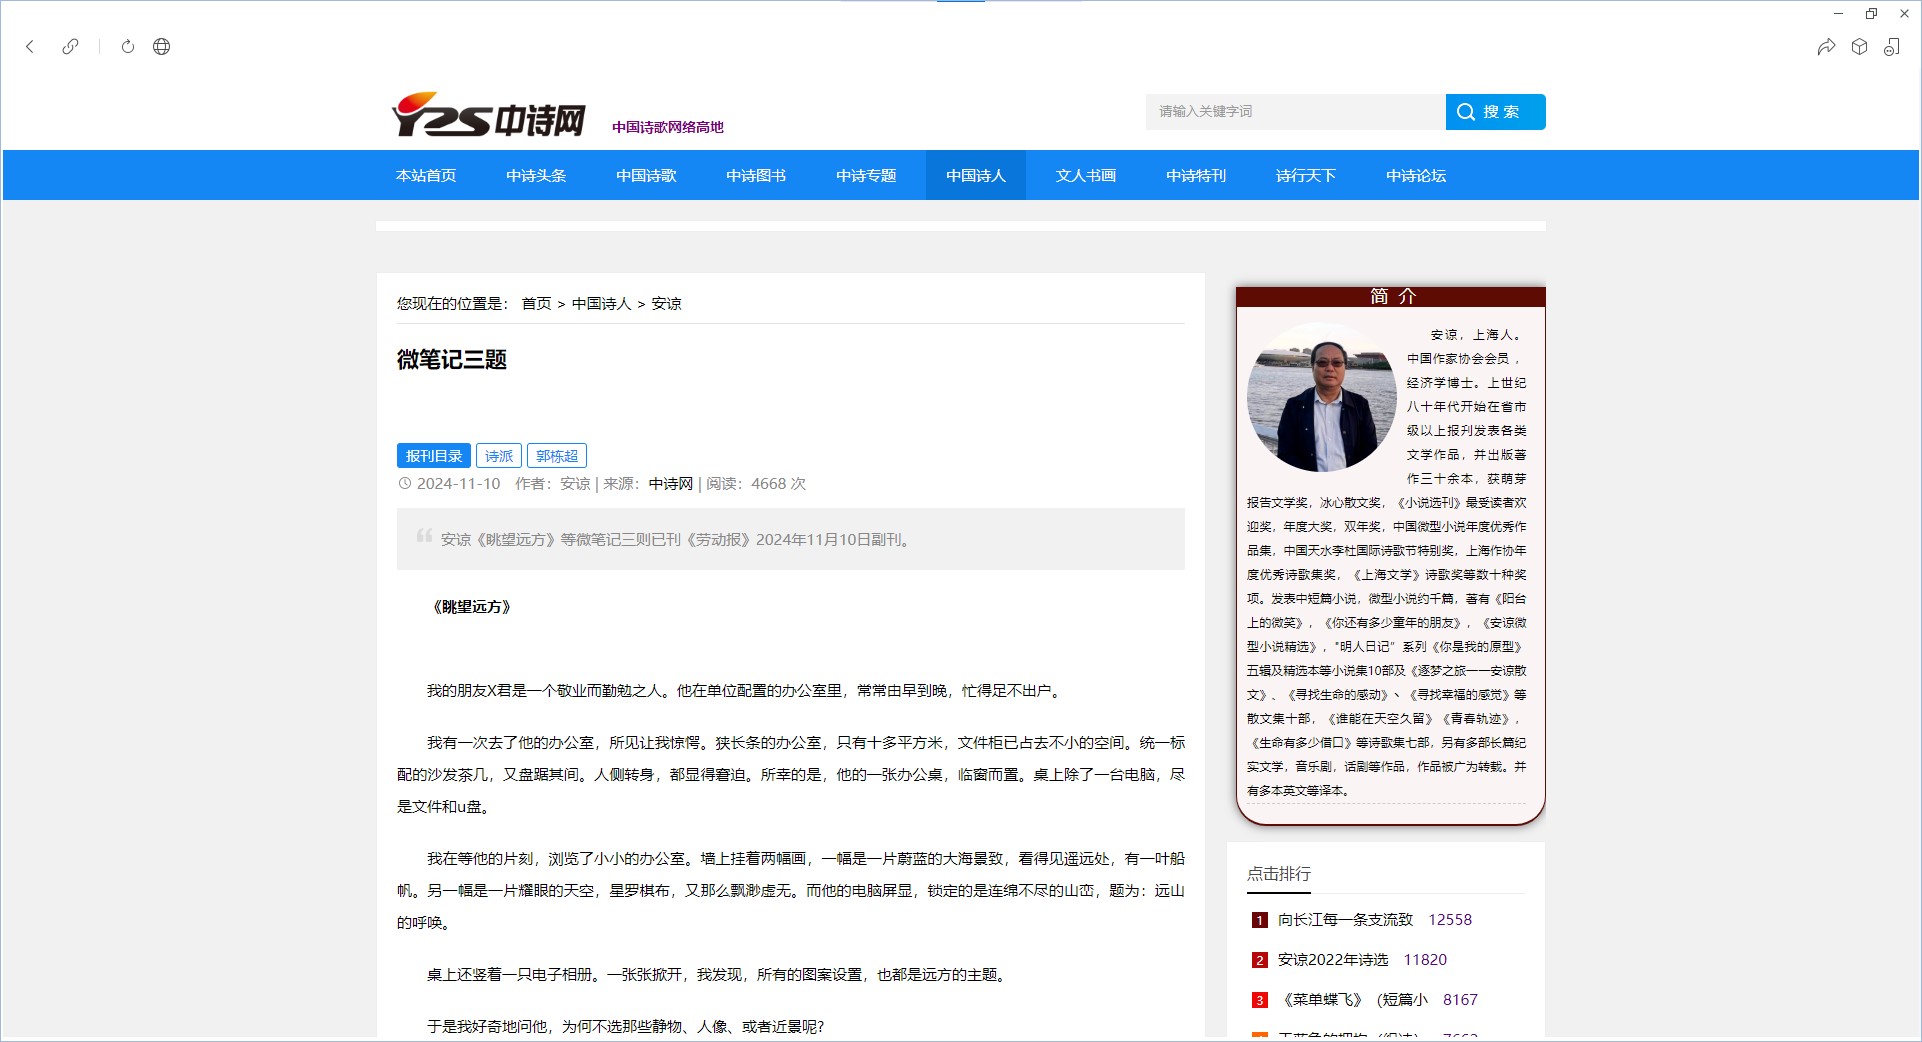The height and width of the screenshot is (1042, 1922).
Task: Click the refresh page icon
Action: 128,47
